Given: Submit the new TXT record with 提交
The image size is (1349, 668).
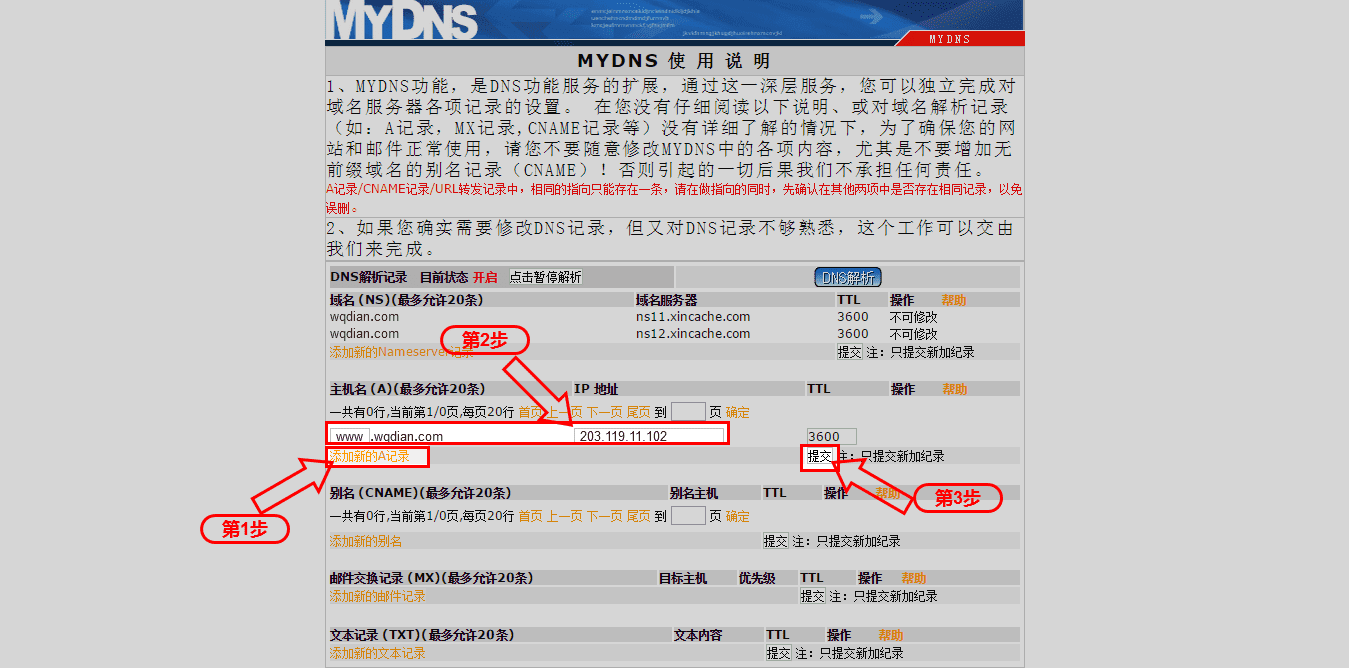Looking at the screenshot, I should coord(779,653).
